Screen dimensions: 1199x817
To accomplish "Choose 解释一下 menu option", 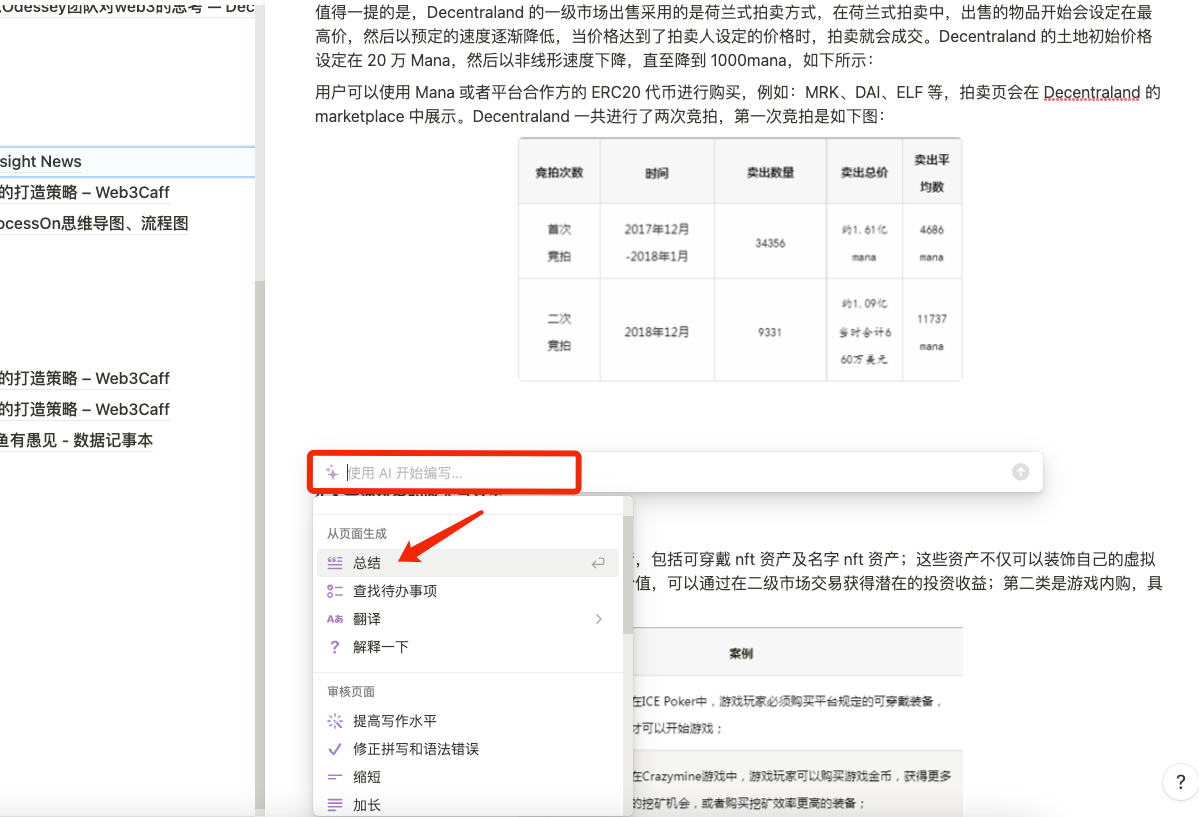I will 467,647.
